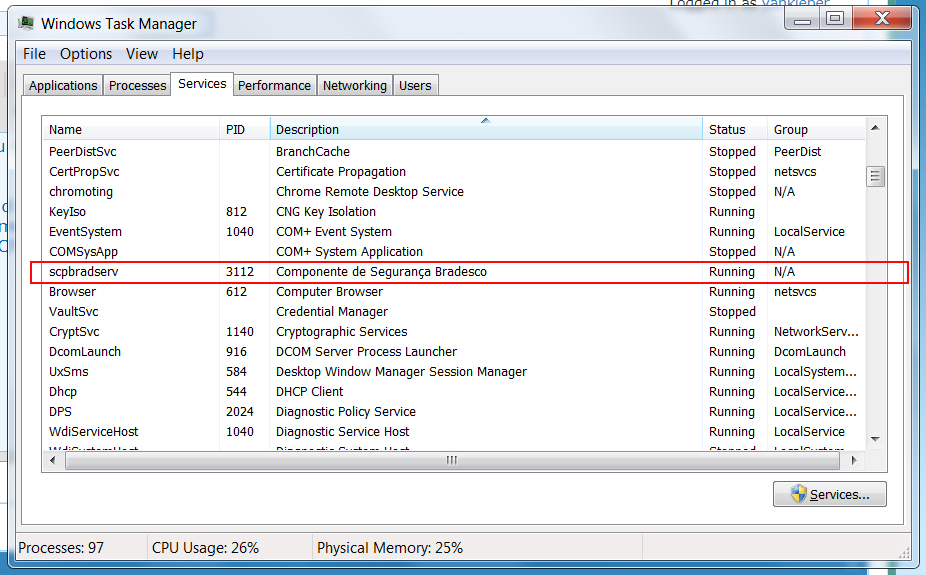The height and width of the screenshot is (575, 926).
Task: Open the Options menu
Action: (x=86, y=54)
